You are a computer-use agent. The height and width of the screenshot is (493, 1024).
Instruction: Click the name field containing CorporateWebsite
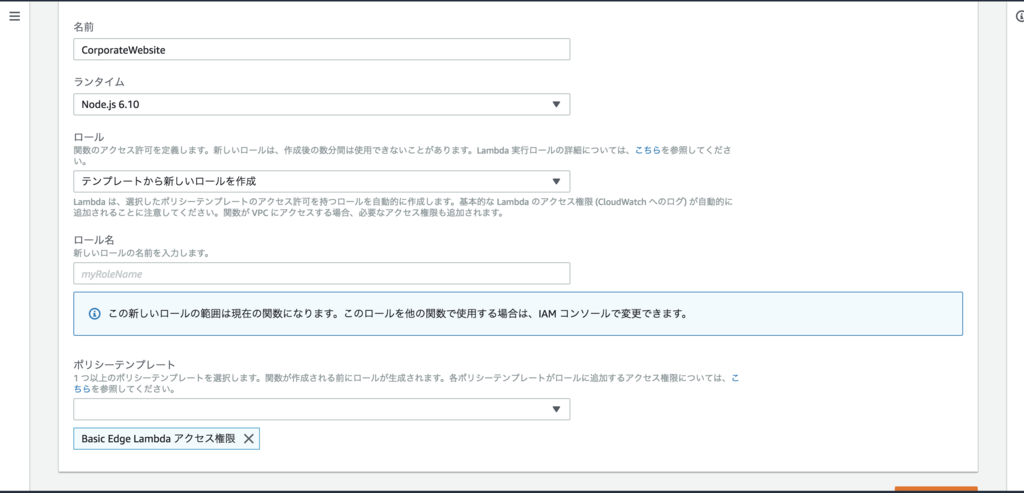321,49
